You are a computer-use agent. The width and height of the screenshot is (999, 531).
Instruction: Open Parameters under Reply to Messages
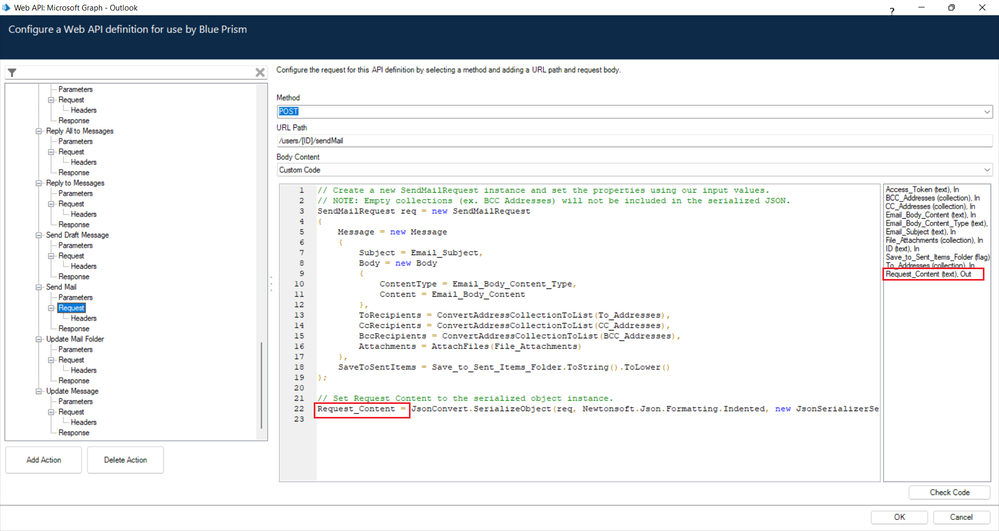click(75, 194)
